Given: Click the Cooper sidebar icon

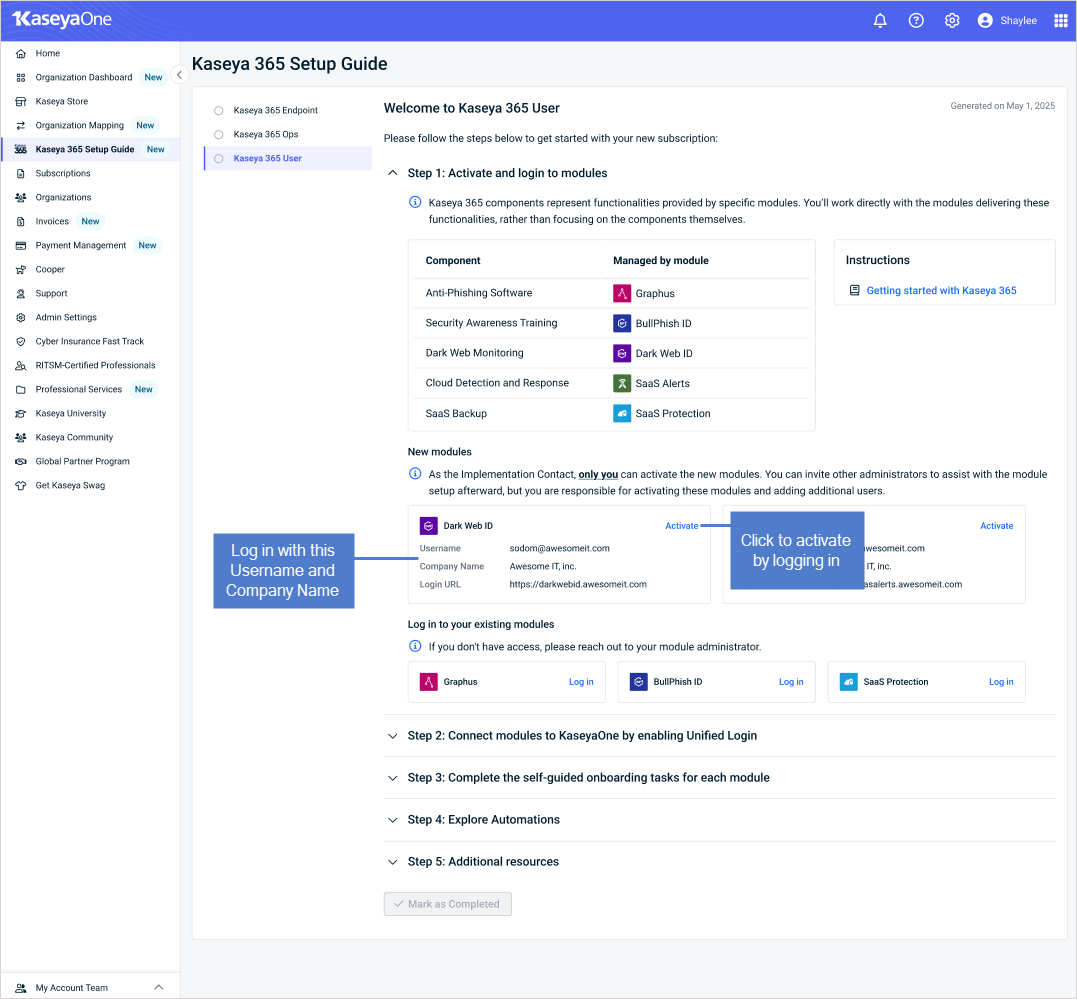Looking at the screenshot, I should [21, 270].
